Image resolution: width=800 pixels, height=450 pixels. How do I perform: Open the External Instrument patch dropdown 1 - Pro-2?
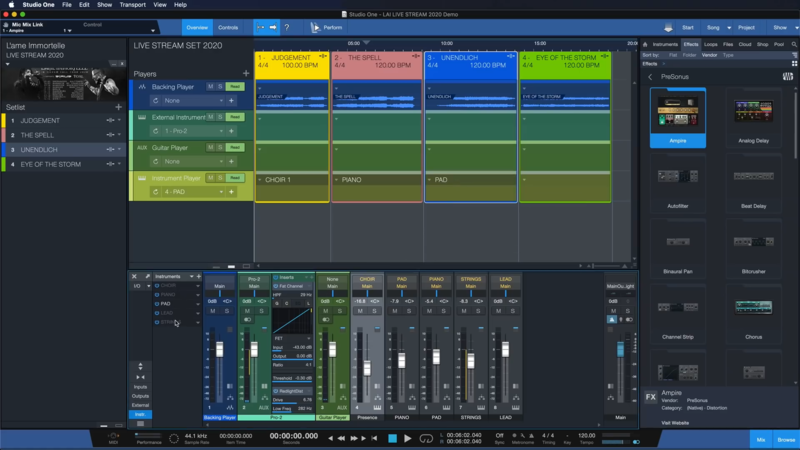click(x=193, y=131)
